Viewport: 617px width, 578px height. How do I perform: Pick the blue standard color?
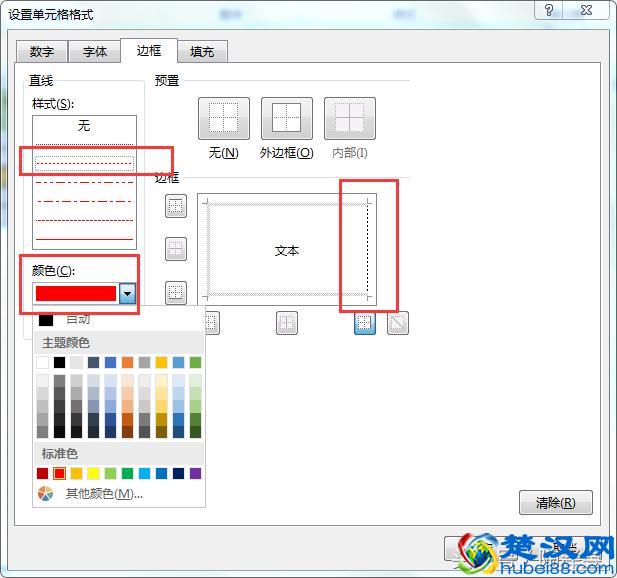point(161,473)
